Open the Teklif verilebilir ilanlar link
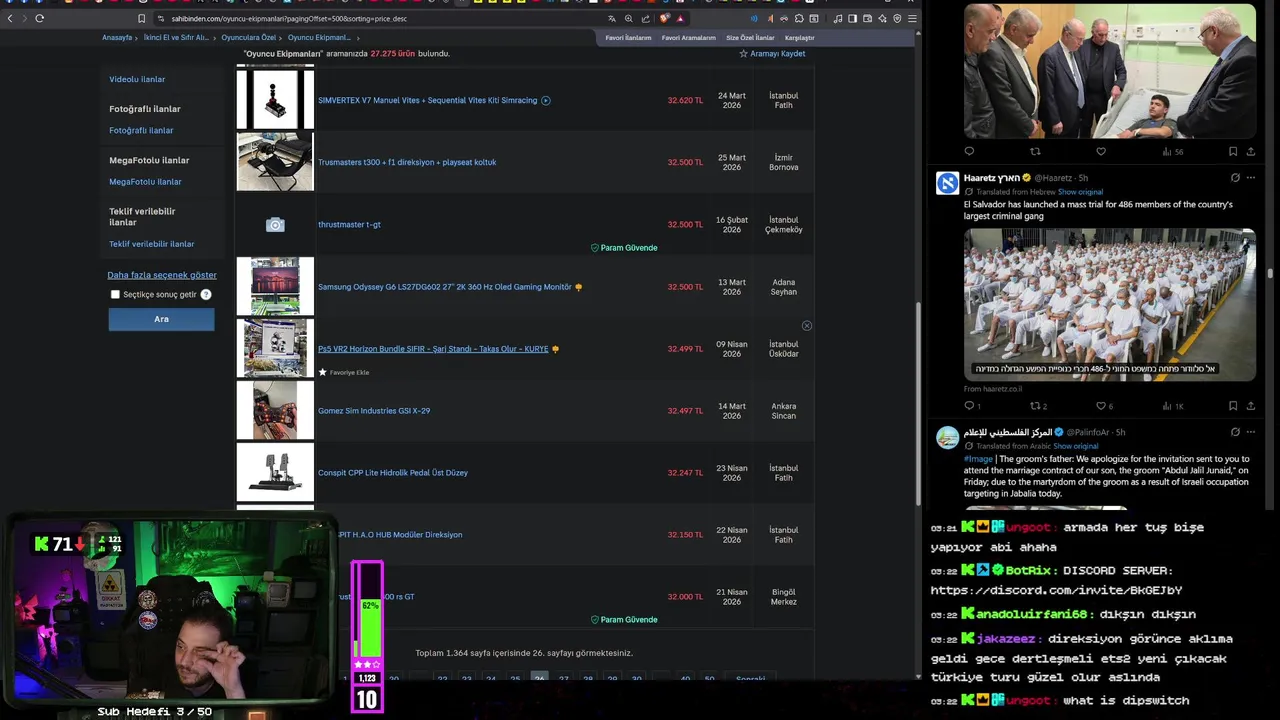 click(152, 244)
